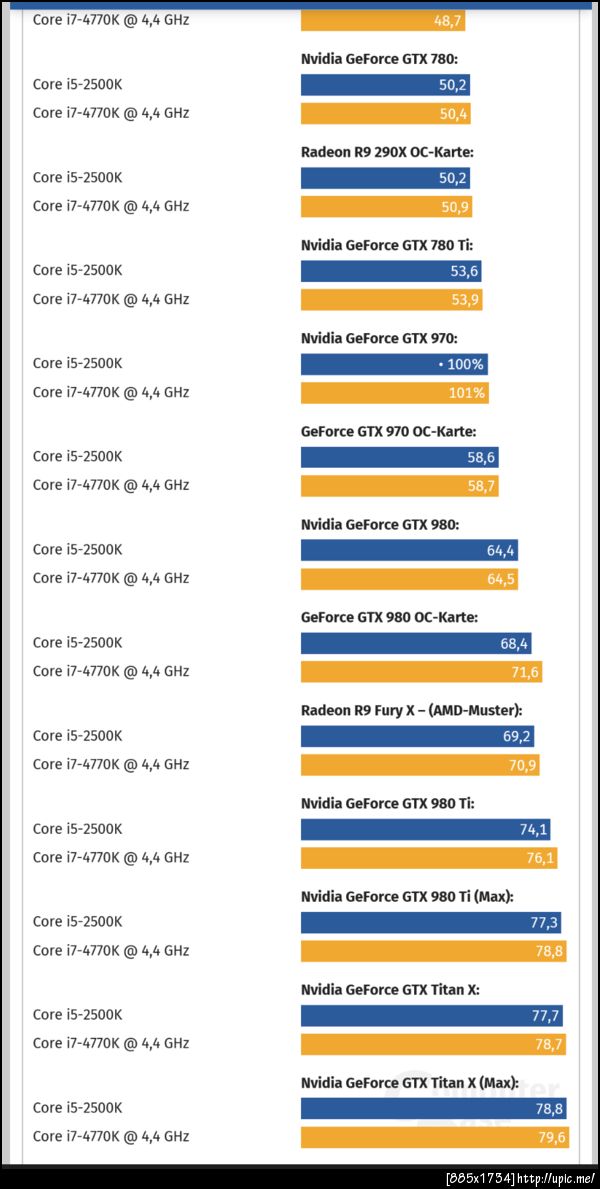Click the orange 76,1 bar under GTX 980 Ti
This screenshot has width=600, height=1189.
429,858
